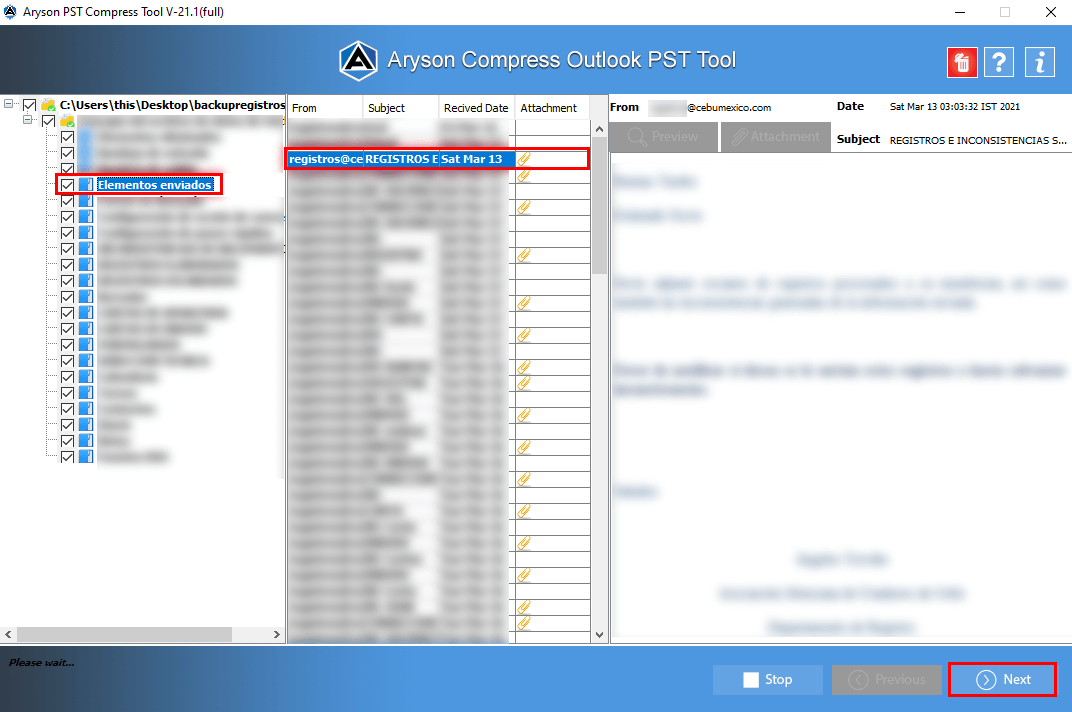Click the Subject column header
1072x712 pixels.
(x=400, y=107)
